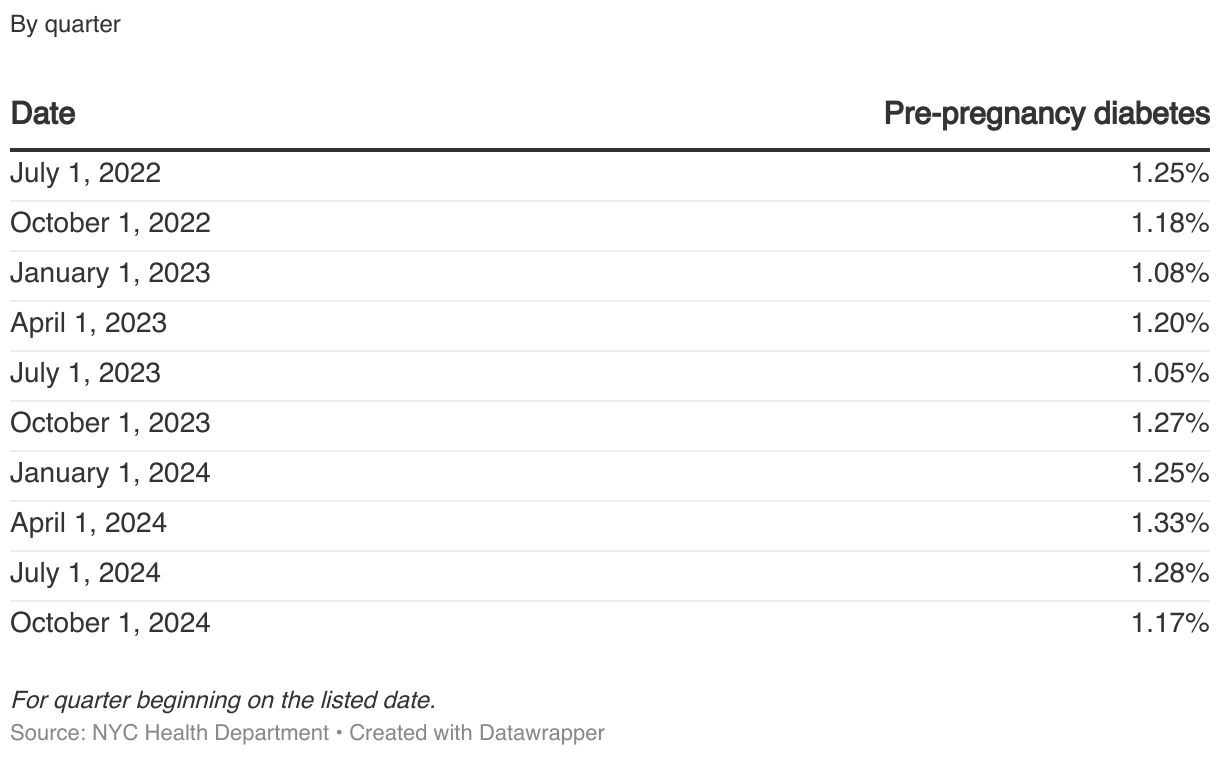Click the 1.08% value
Screen dimensions: 1220x758
click(1171, 273)
